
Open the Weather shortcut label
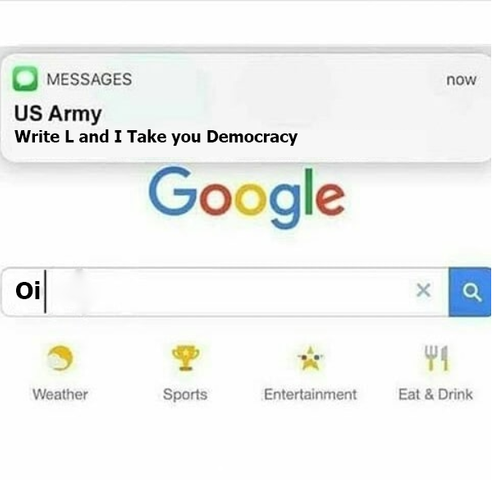[60, 394]
